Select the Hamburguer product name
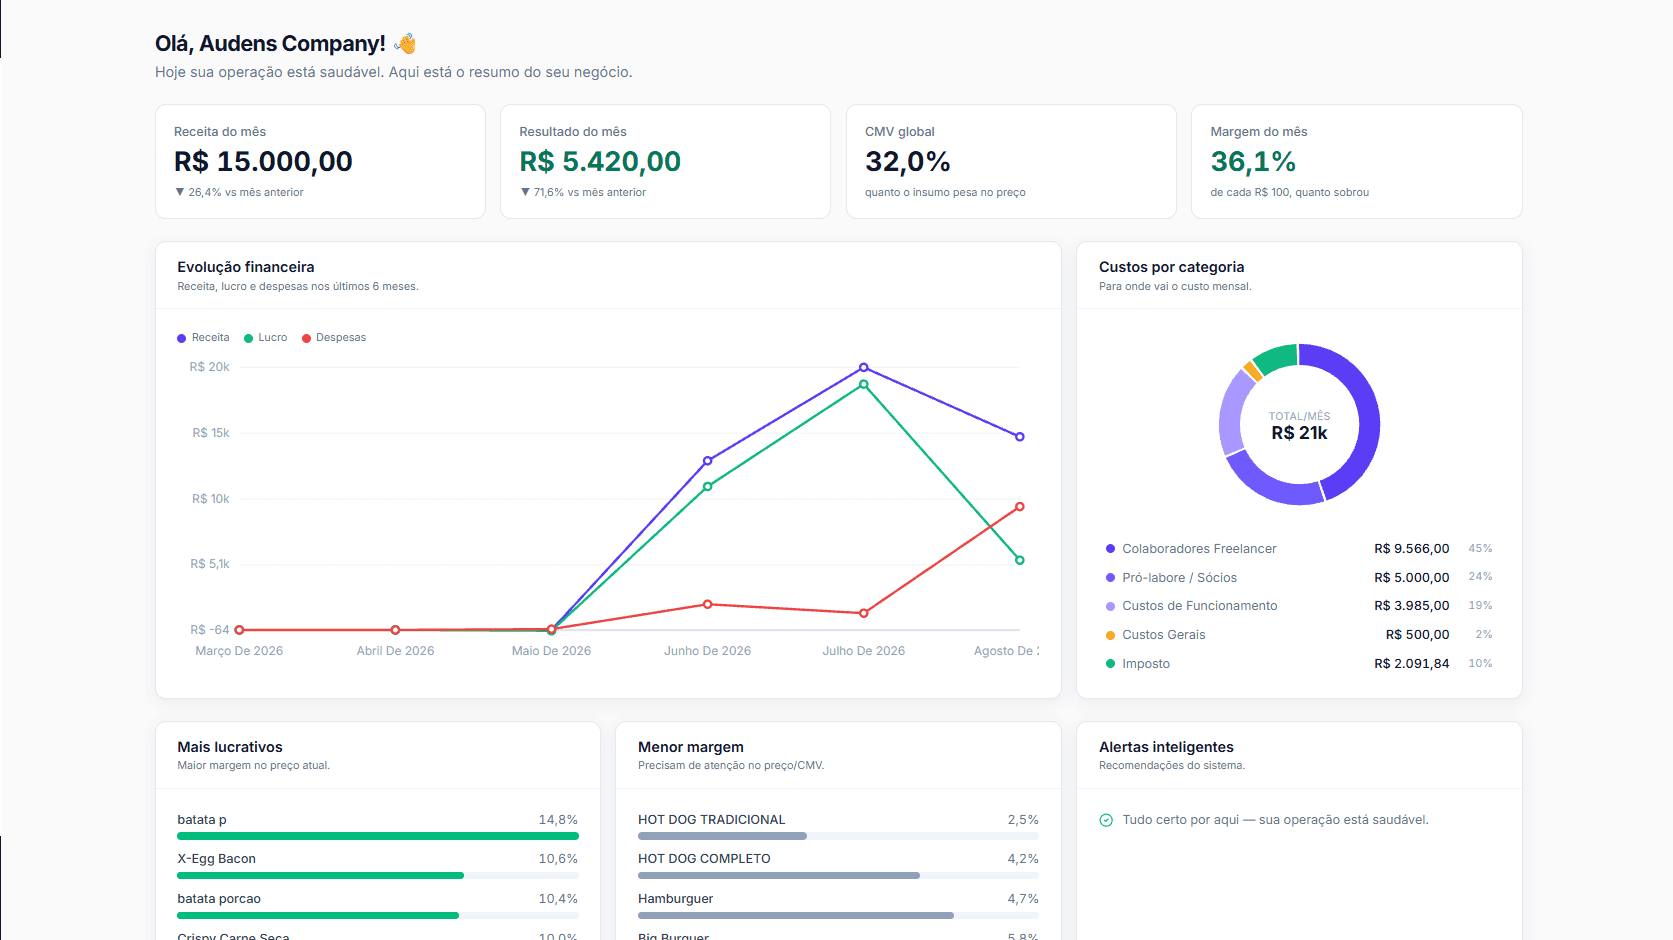The image size is (1673, 940). click(x=676, y=899)
